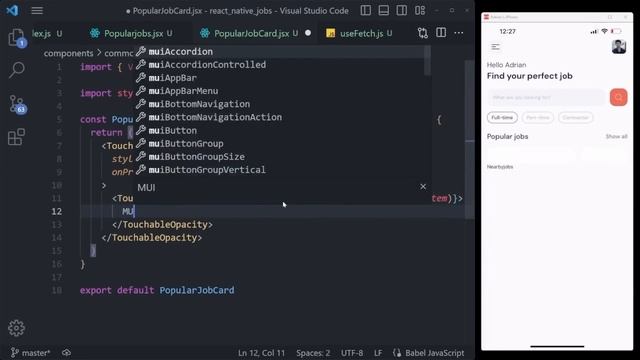Open the Extensions view in activity bar
The height and width of the screenshot is (360, 640).
(x=16, y=137)
